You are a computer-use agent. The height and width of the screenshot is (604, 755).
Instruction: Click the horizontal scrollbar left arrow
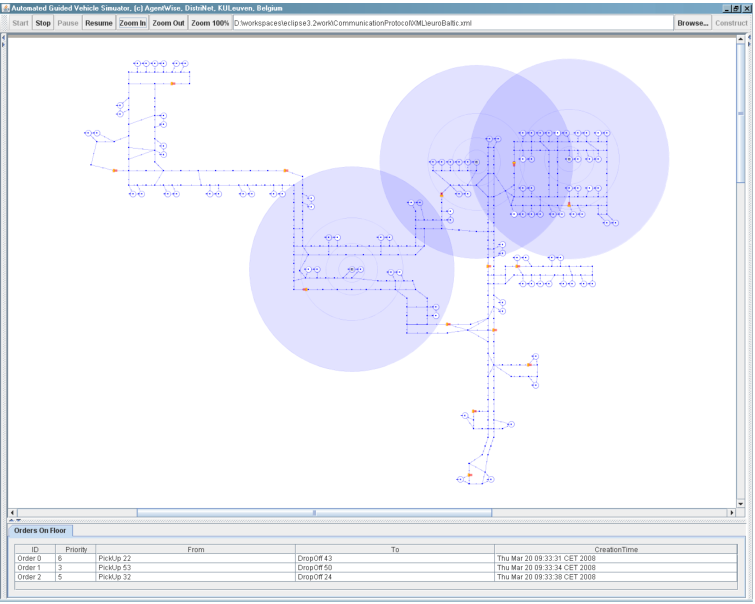tap(13, 512)
